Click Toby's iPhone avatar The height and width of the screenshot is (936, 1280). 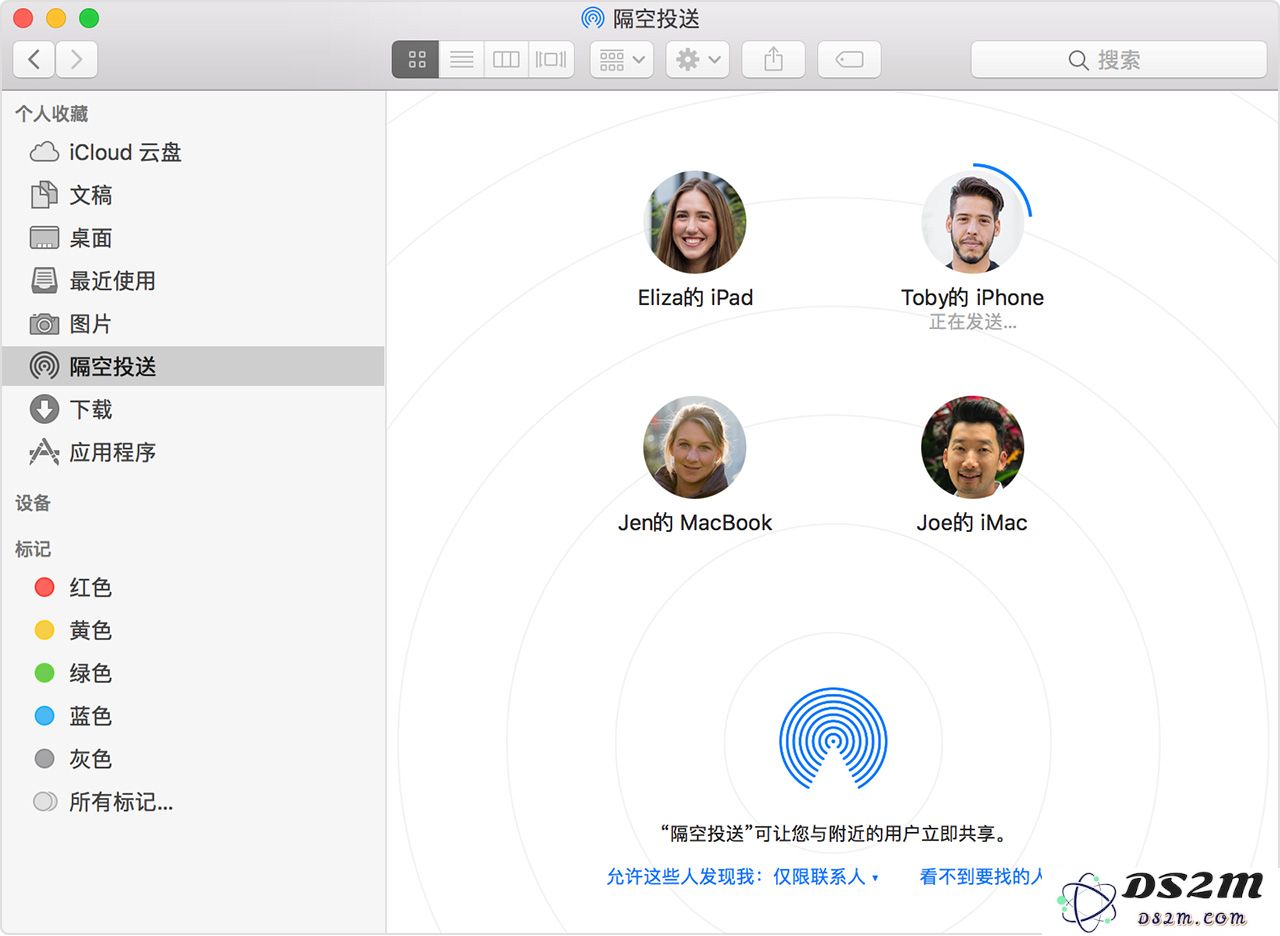(972, 222)
